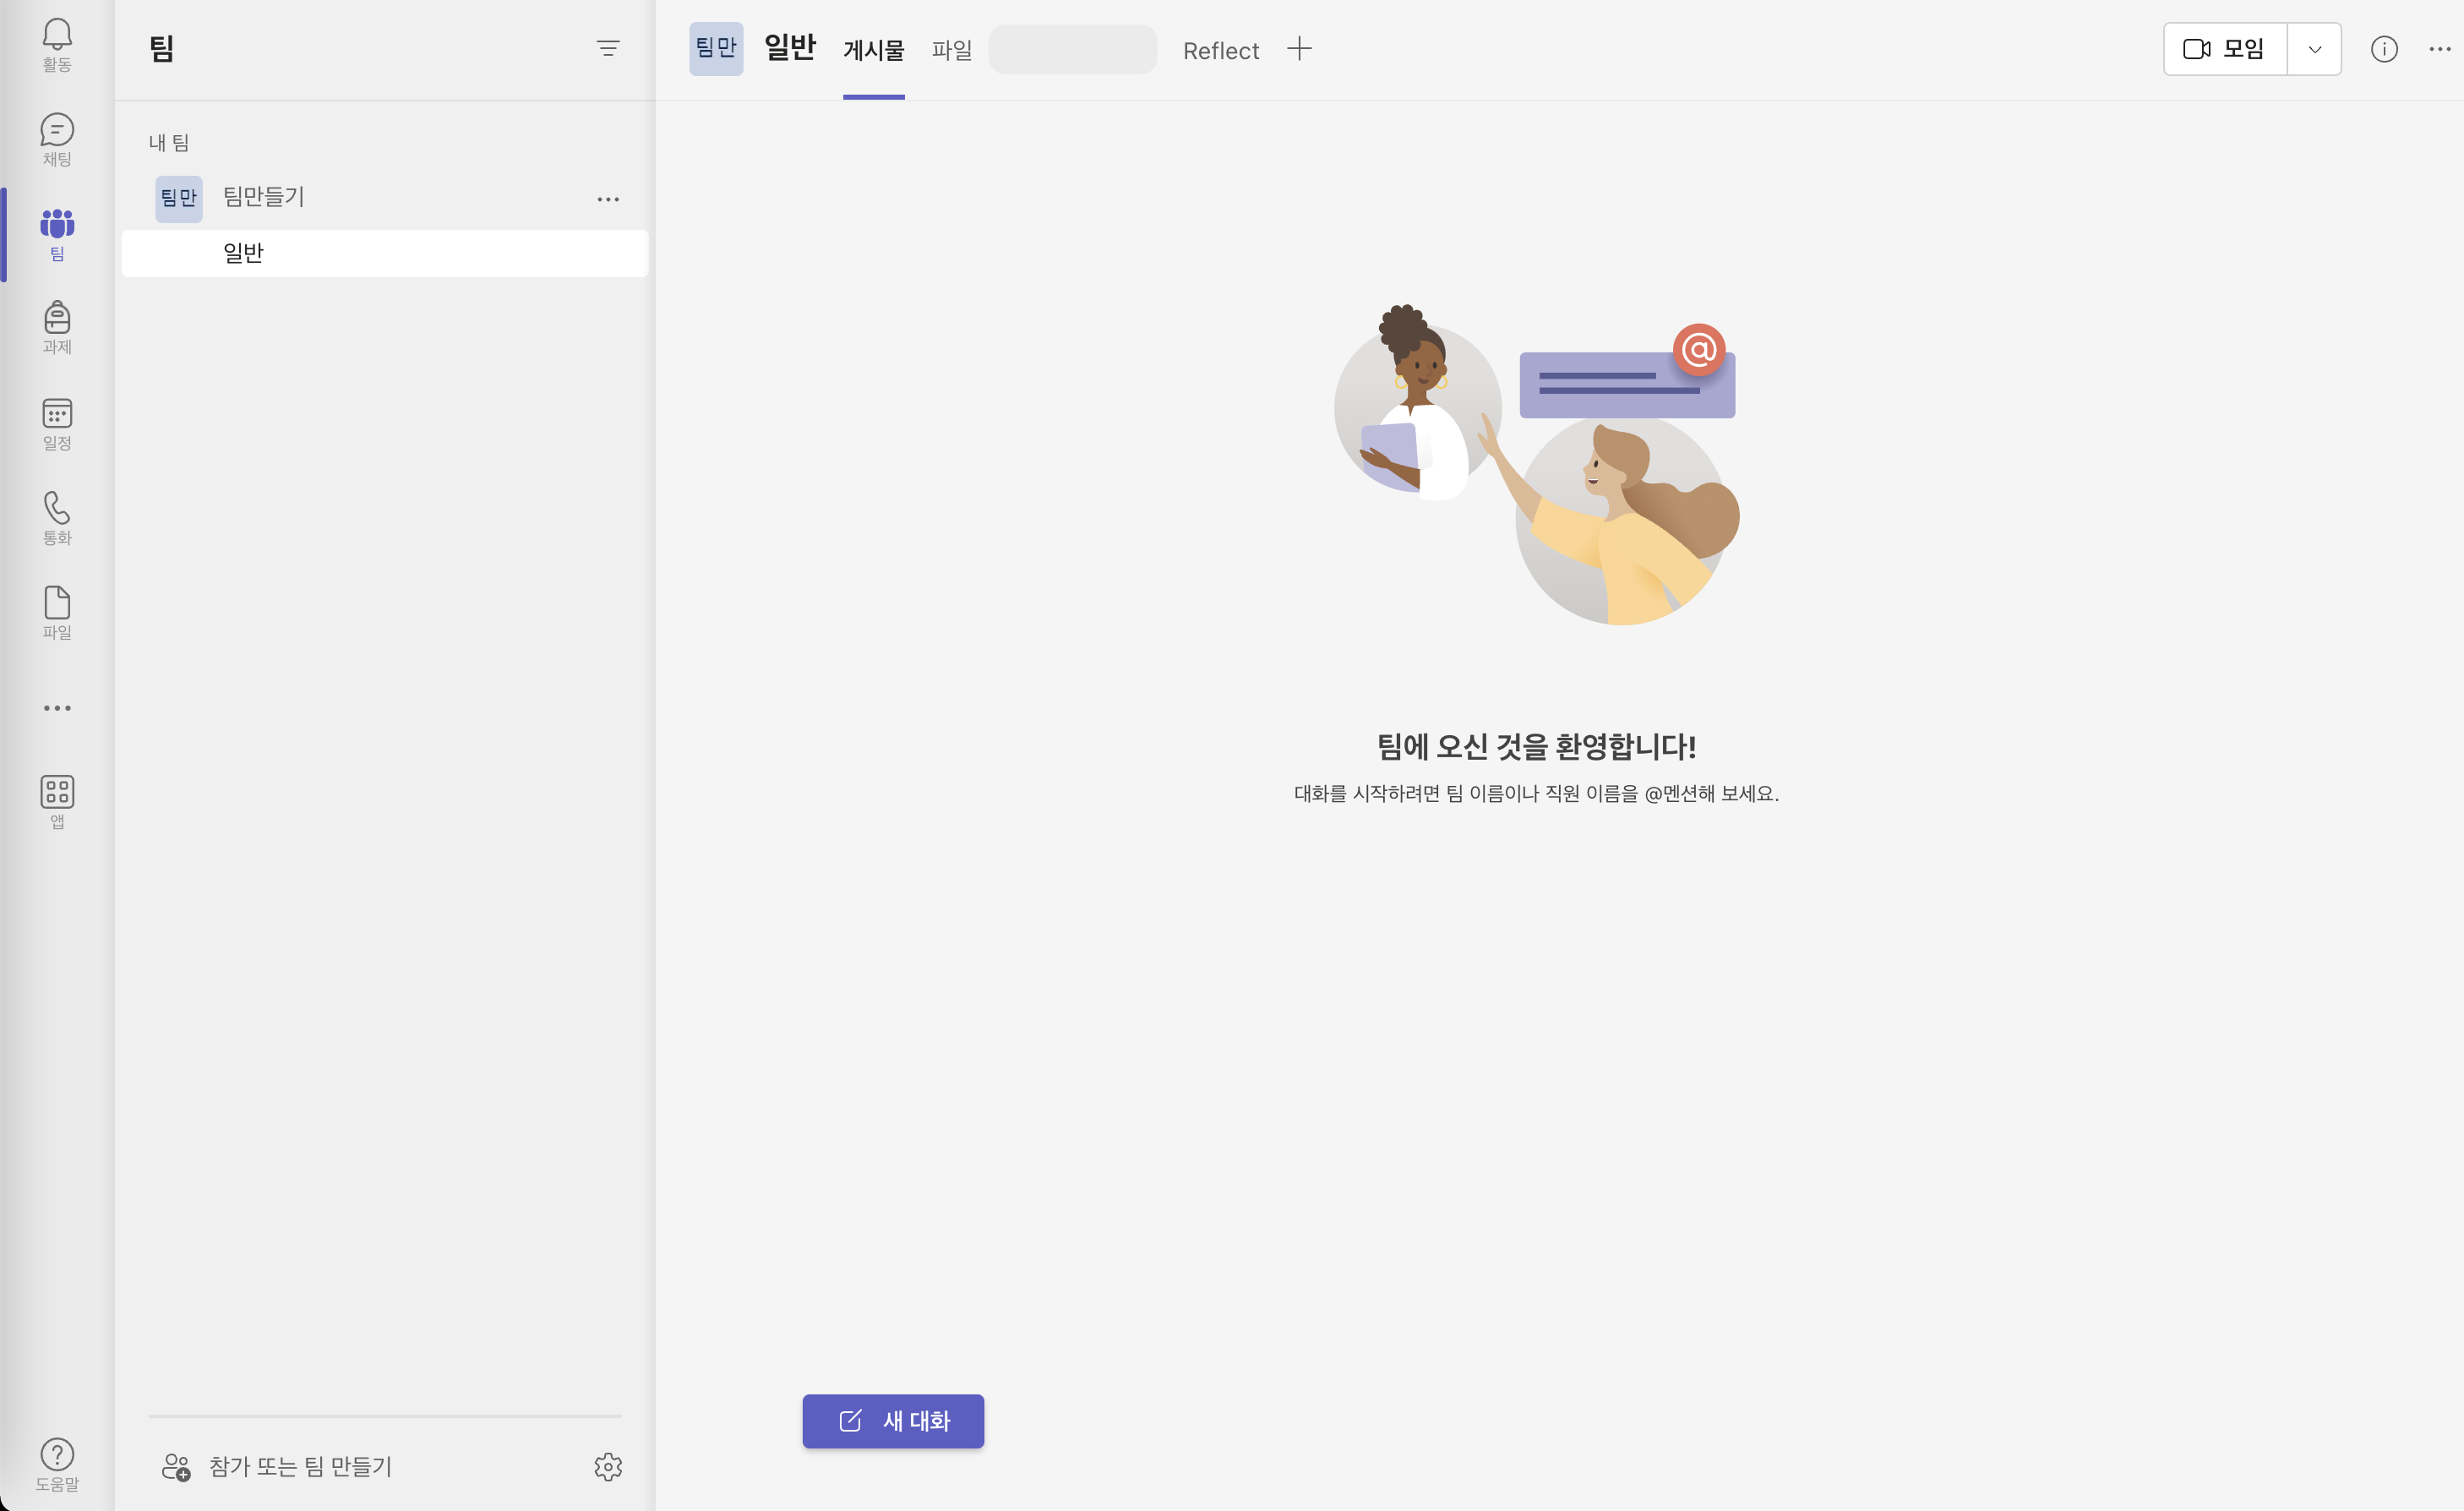The width and height of the screenshot is (2464, 1511).
Task: Expand more apps ellipsis in sidebar
Action: (x=57, y=708)
